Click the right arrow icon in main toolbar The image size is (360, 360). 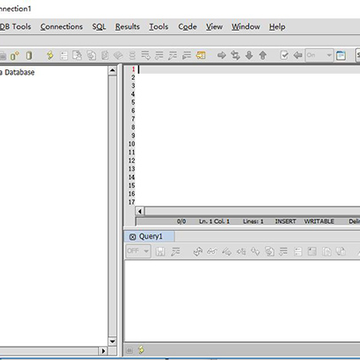click(222, 55)
